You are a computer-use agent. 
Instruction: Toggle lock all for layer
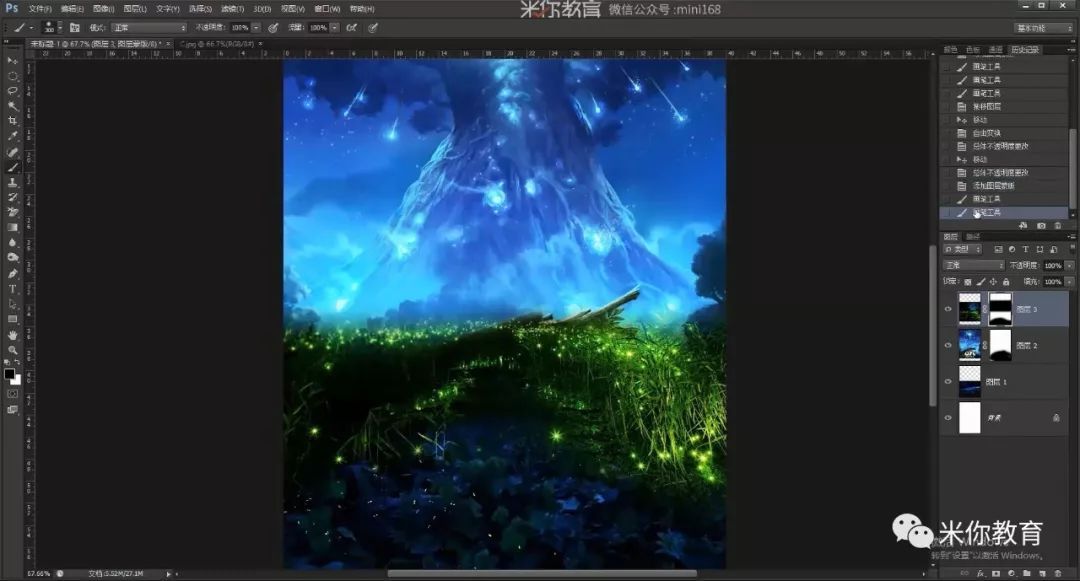(1006, 282)
